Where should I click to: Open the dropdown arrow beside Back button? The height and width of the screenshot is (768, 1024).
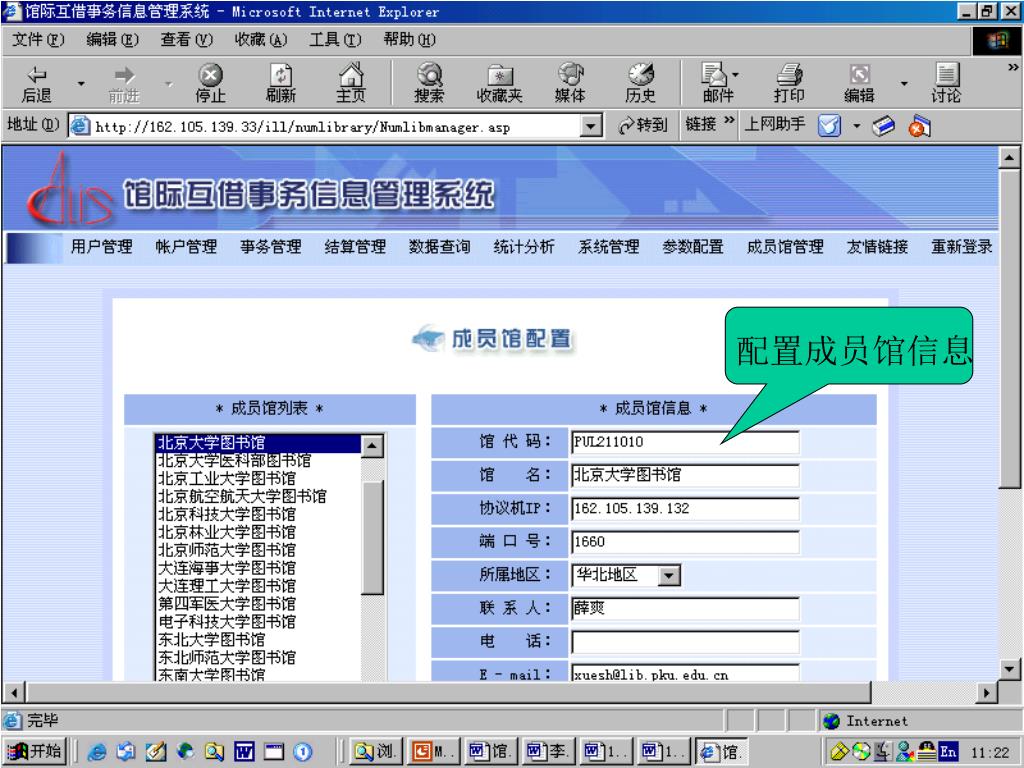point(81,84)
